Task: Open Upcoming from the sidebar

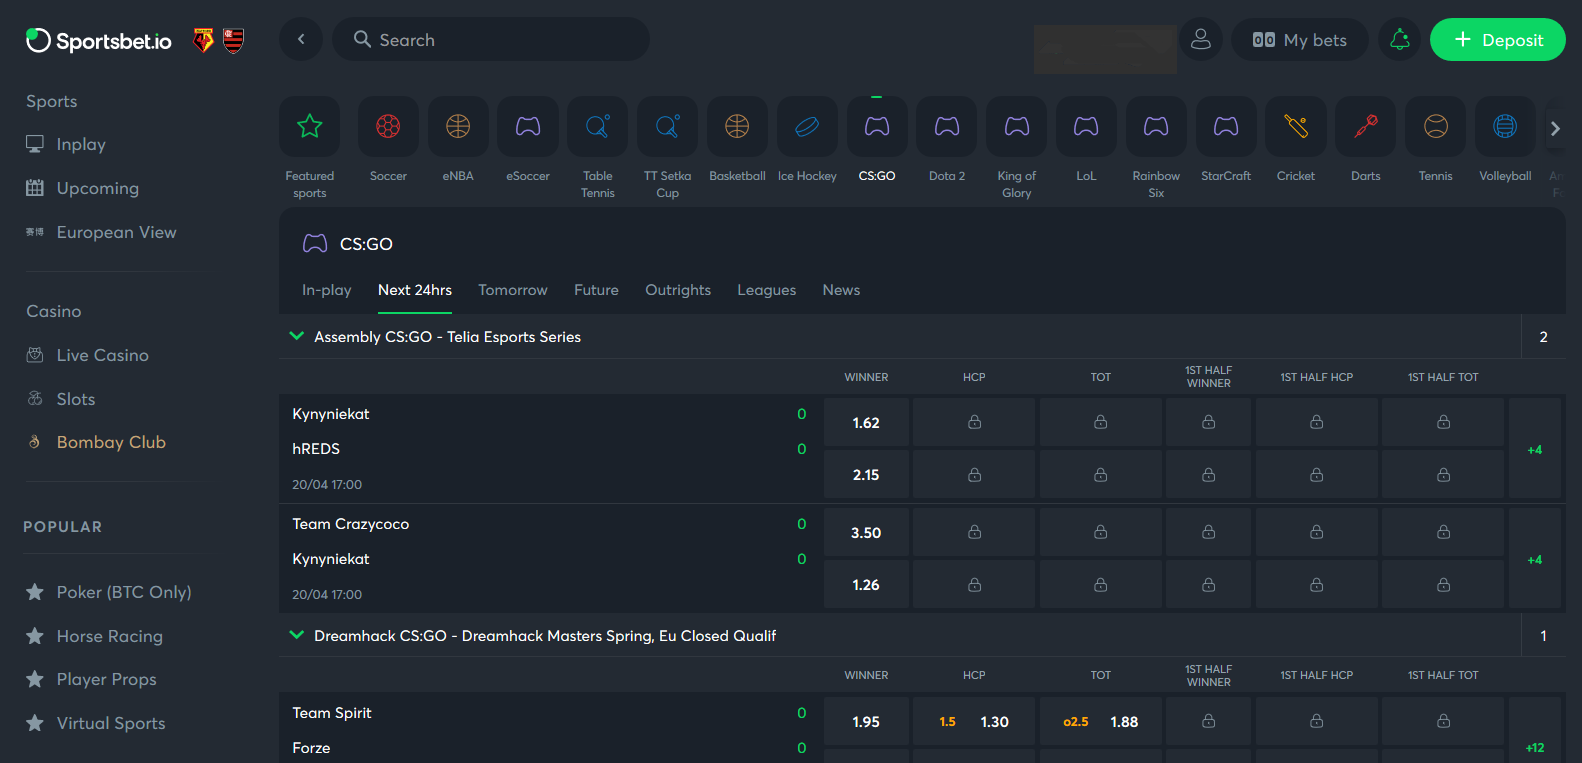Action: tap(83, 188)
